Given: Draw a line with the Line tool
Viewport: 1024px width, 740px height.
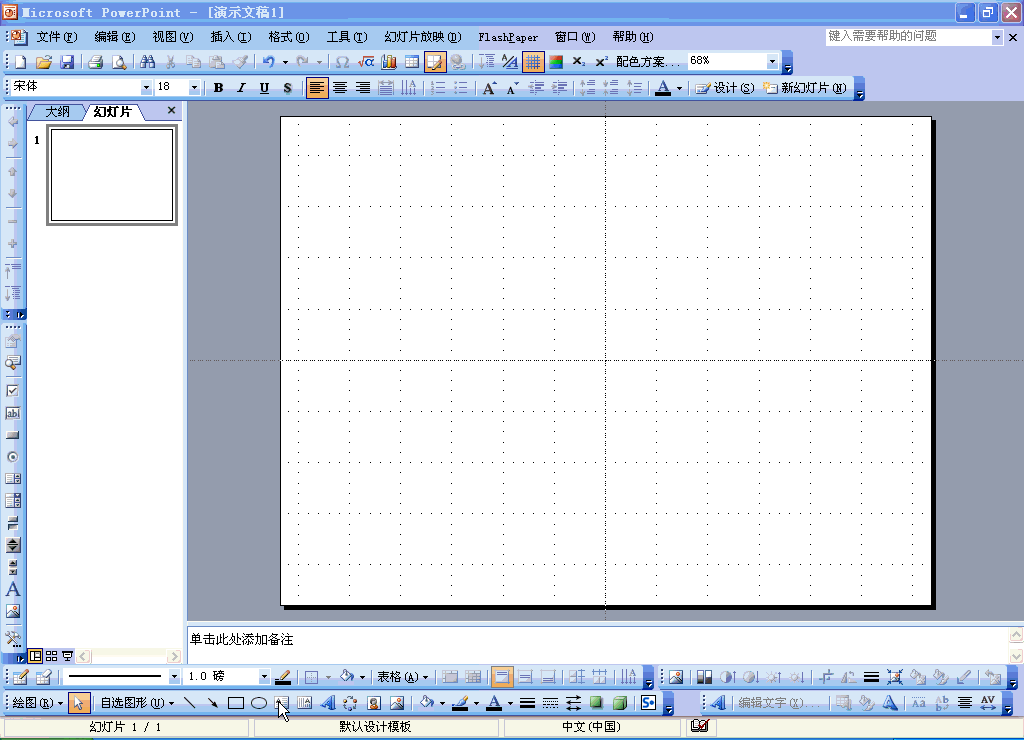Looking at the screenshot, I should tap(189, 703).
